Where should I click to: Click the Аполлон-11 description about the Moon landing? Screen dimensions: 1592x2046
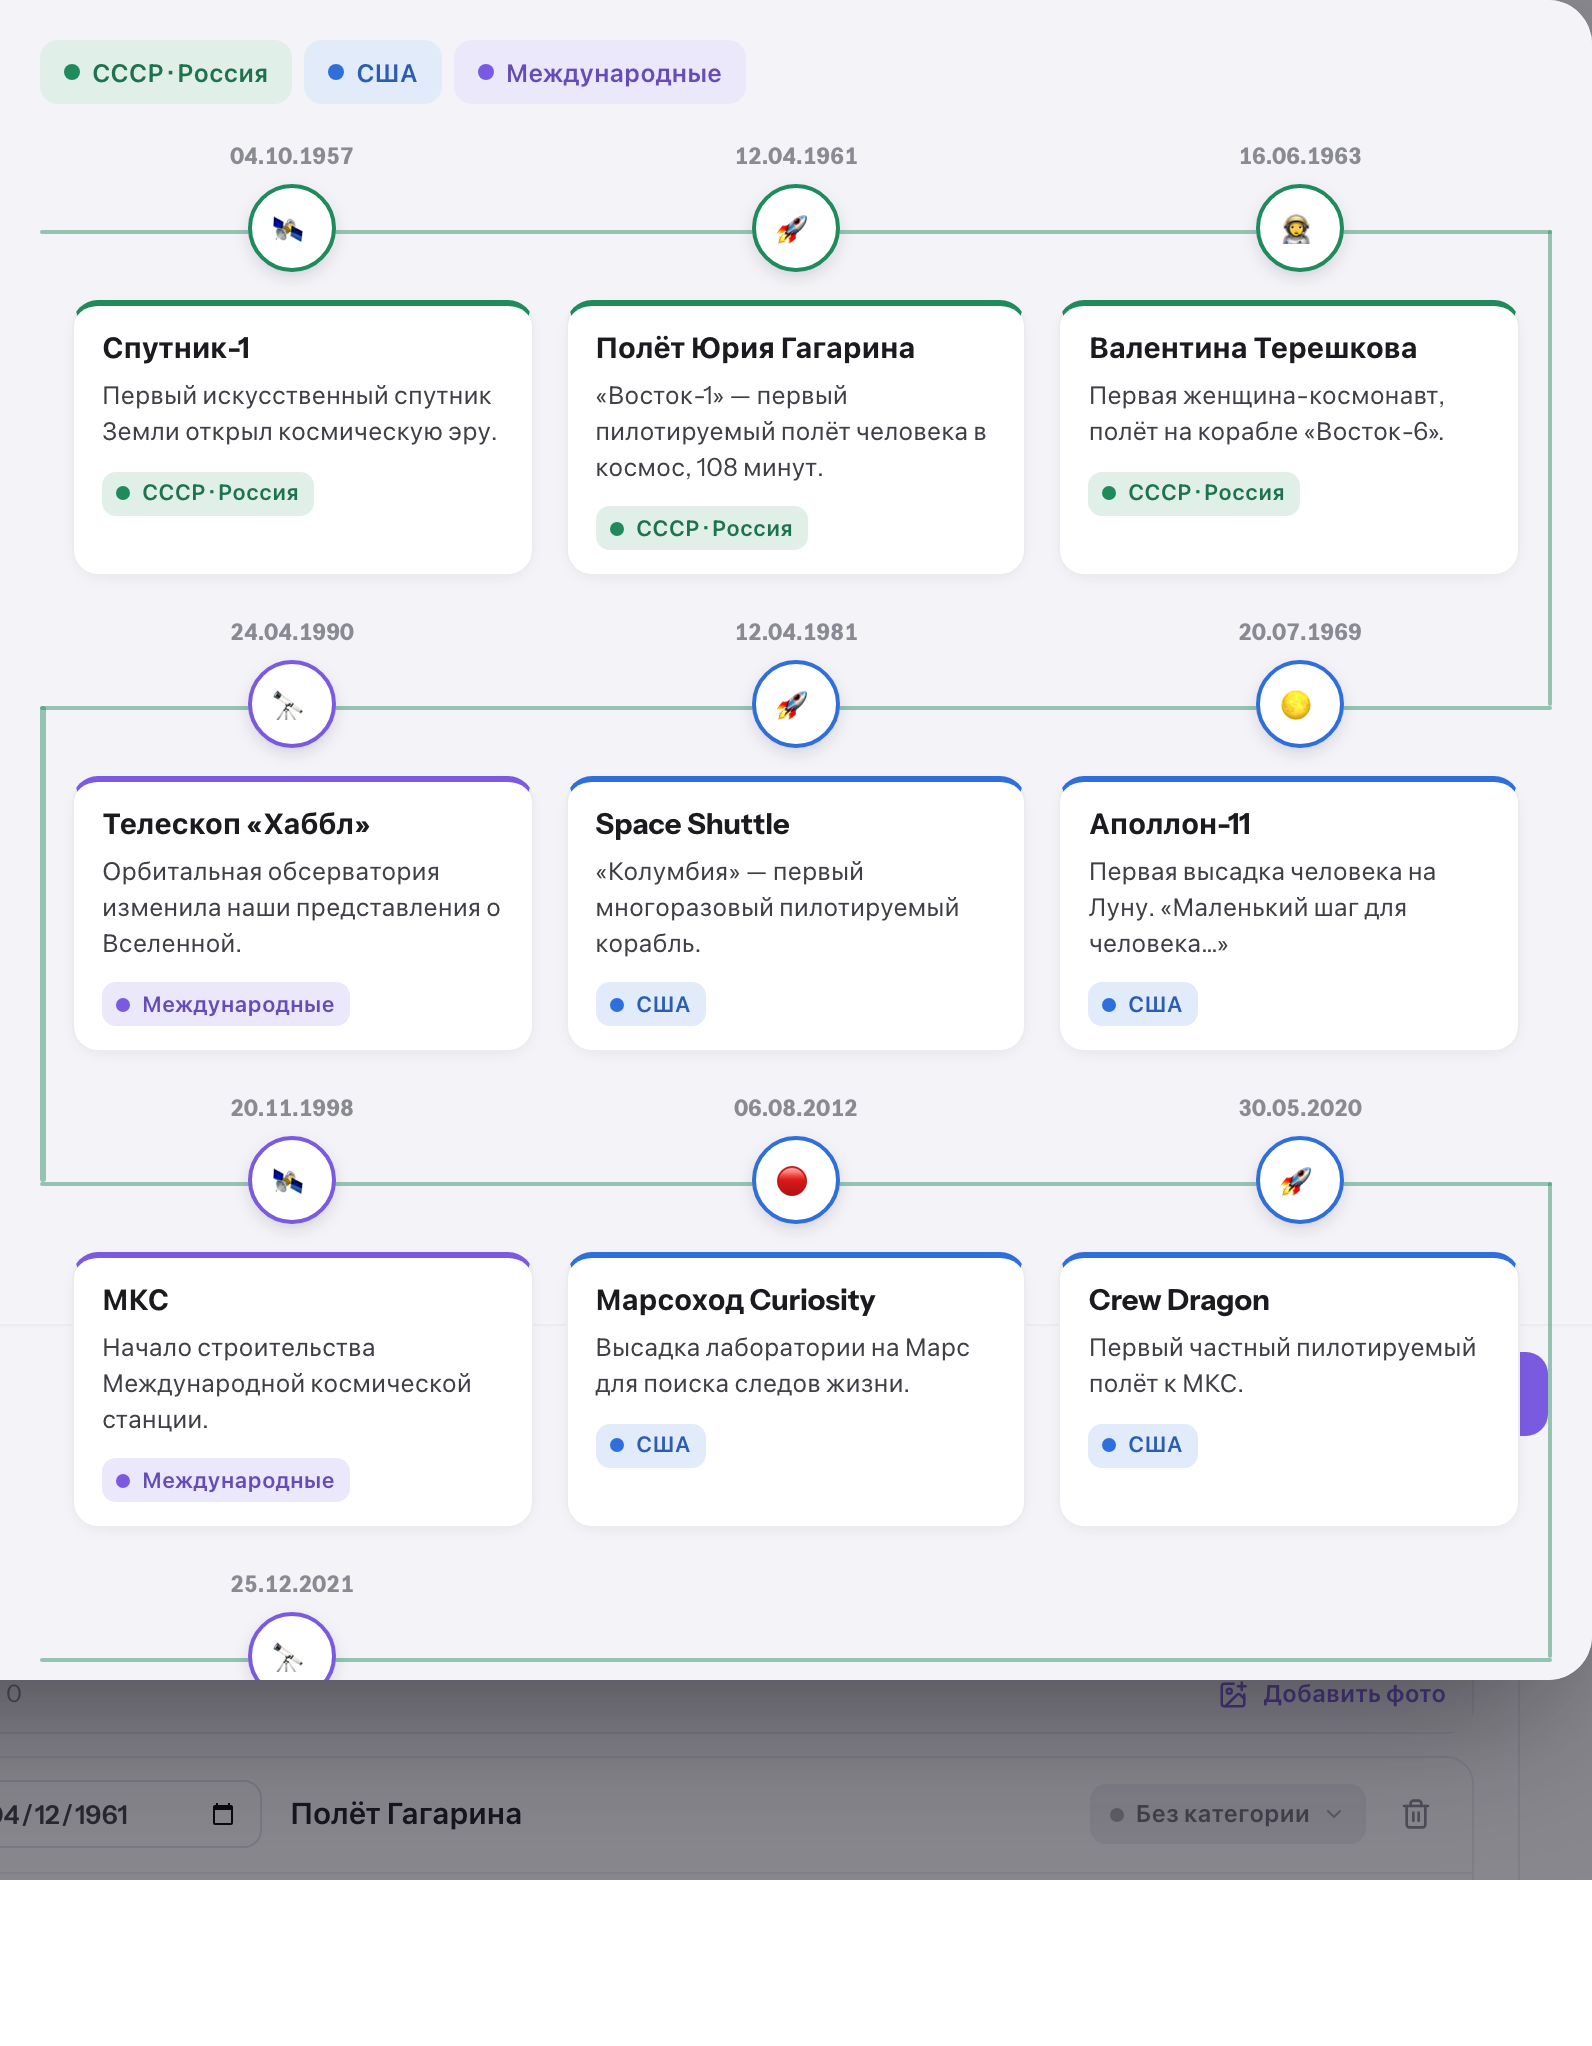[x=1262, y=908]
